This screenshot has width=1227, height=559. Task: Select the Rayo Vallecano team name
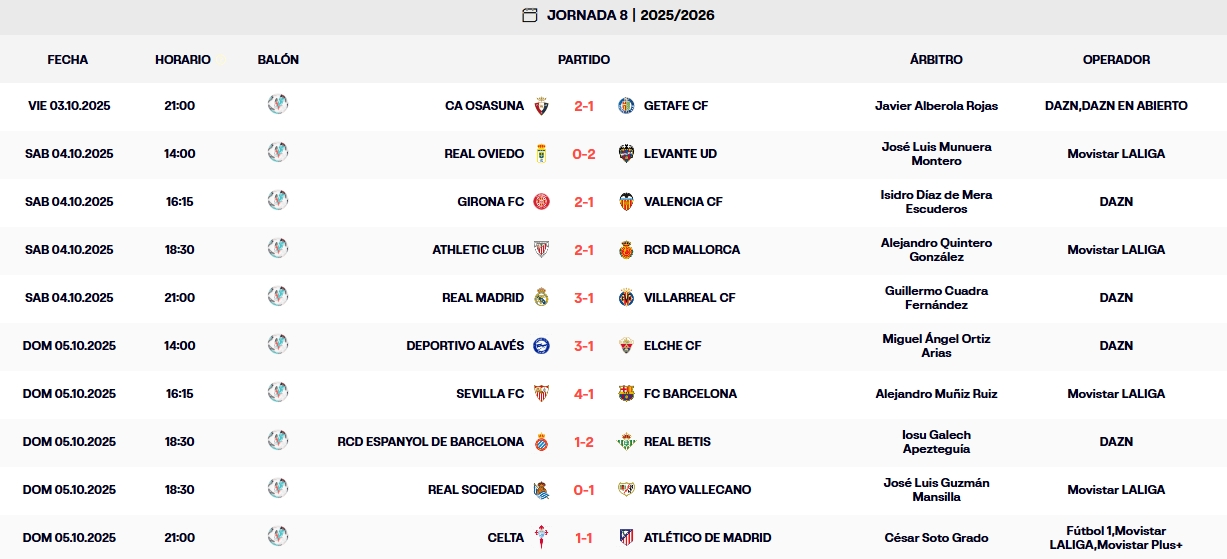click(697, 490)
